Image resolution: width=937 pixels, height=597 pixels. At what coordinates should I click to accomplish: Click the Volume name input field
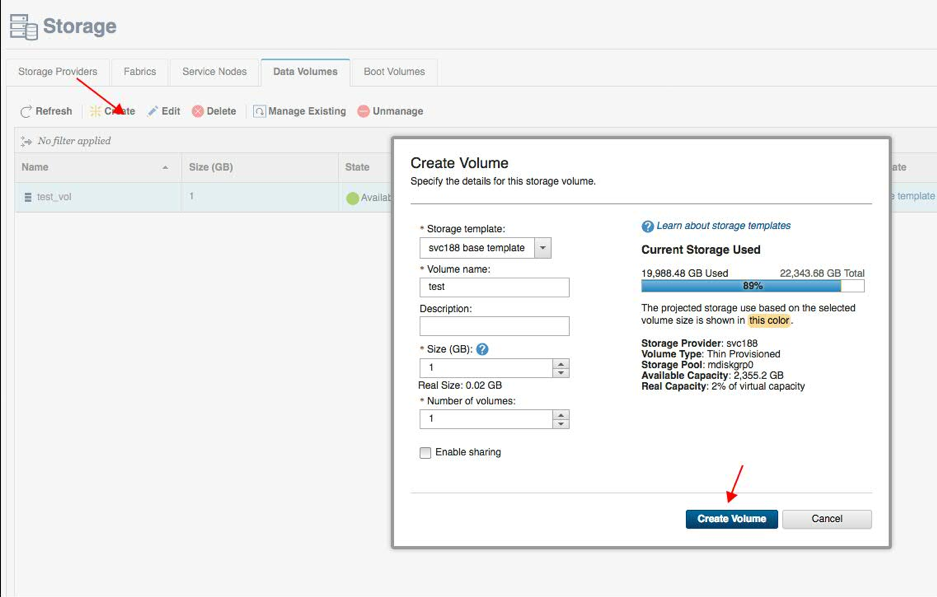click(494, 287)
